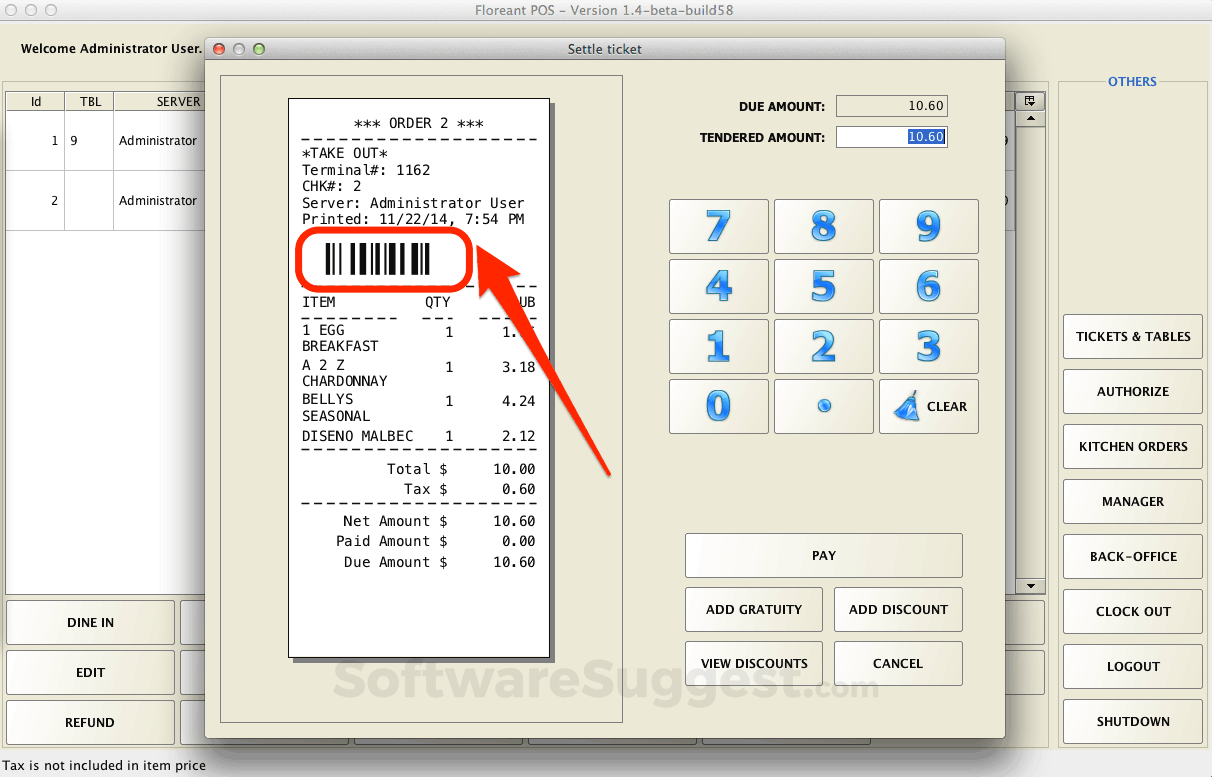Choose the DINE IN order type
This screenshot has height=777, width=1212.
(90, 622)
